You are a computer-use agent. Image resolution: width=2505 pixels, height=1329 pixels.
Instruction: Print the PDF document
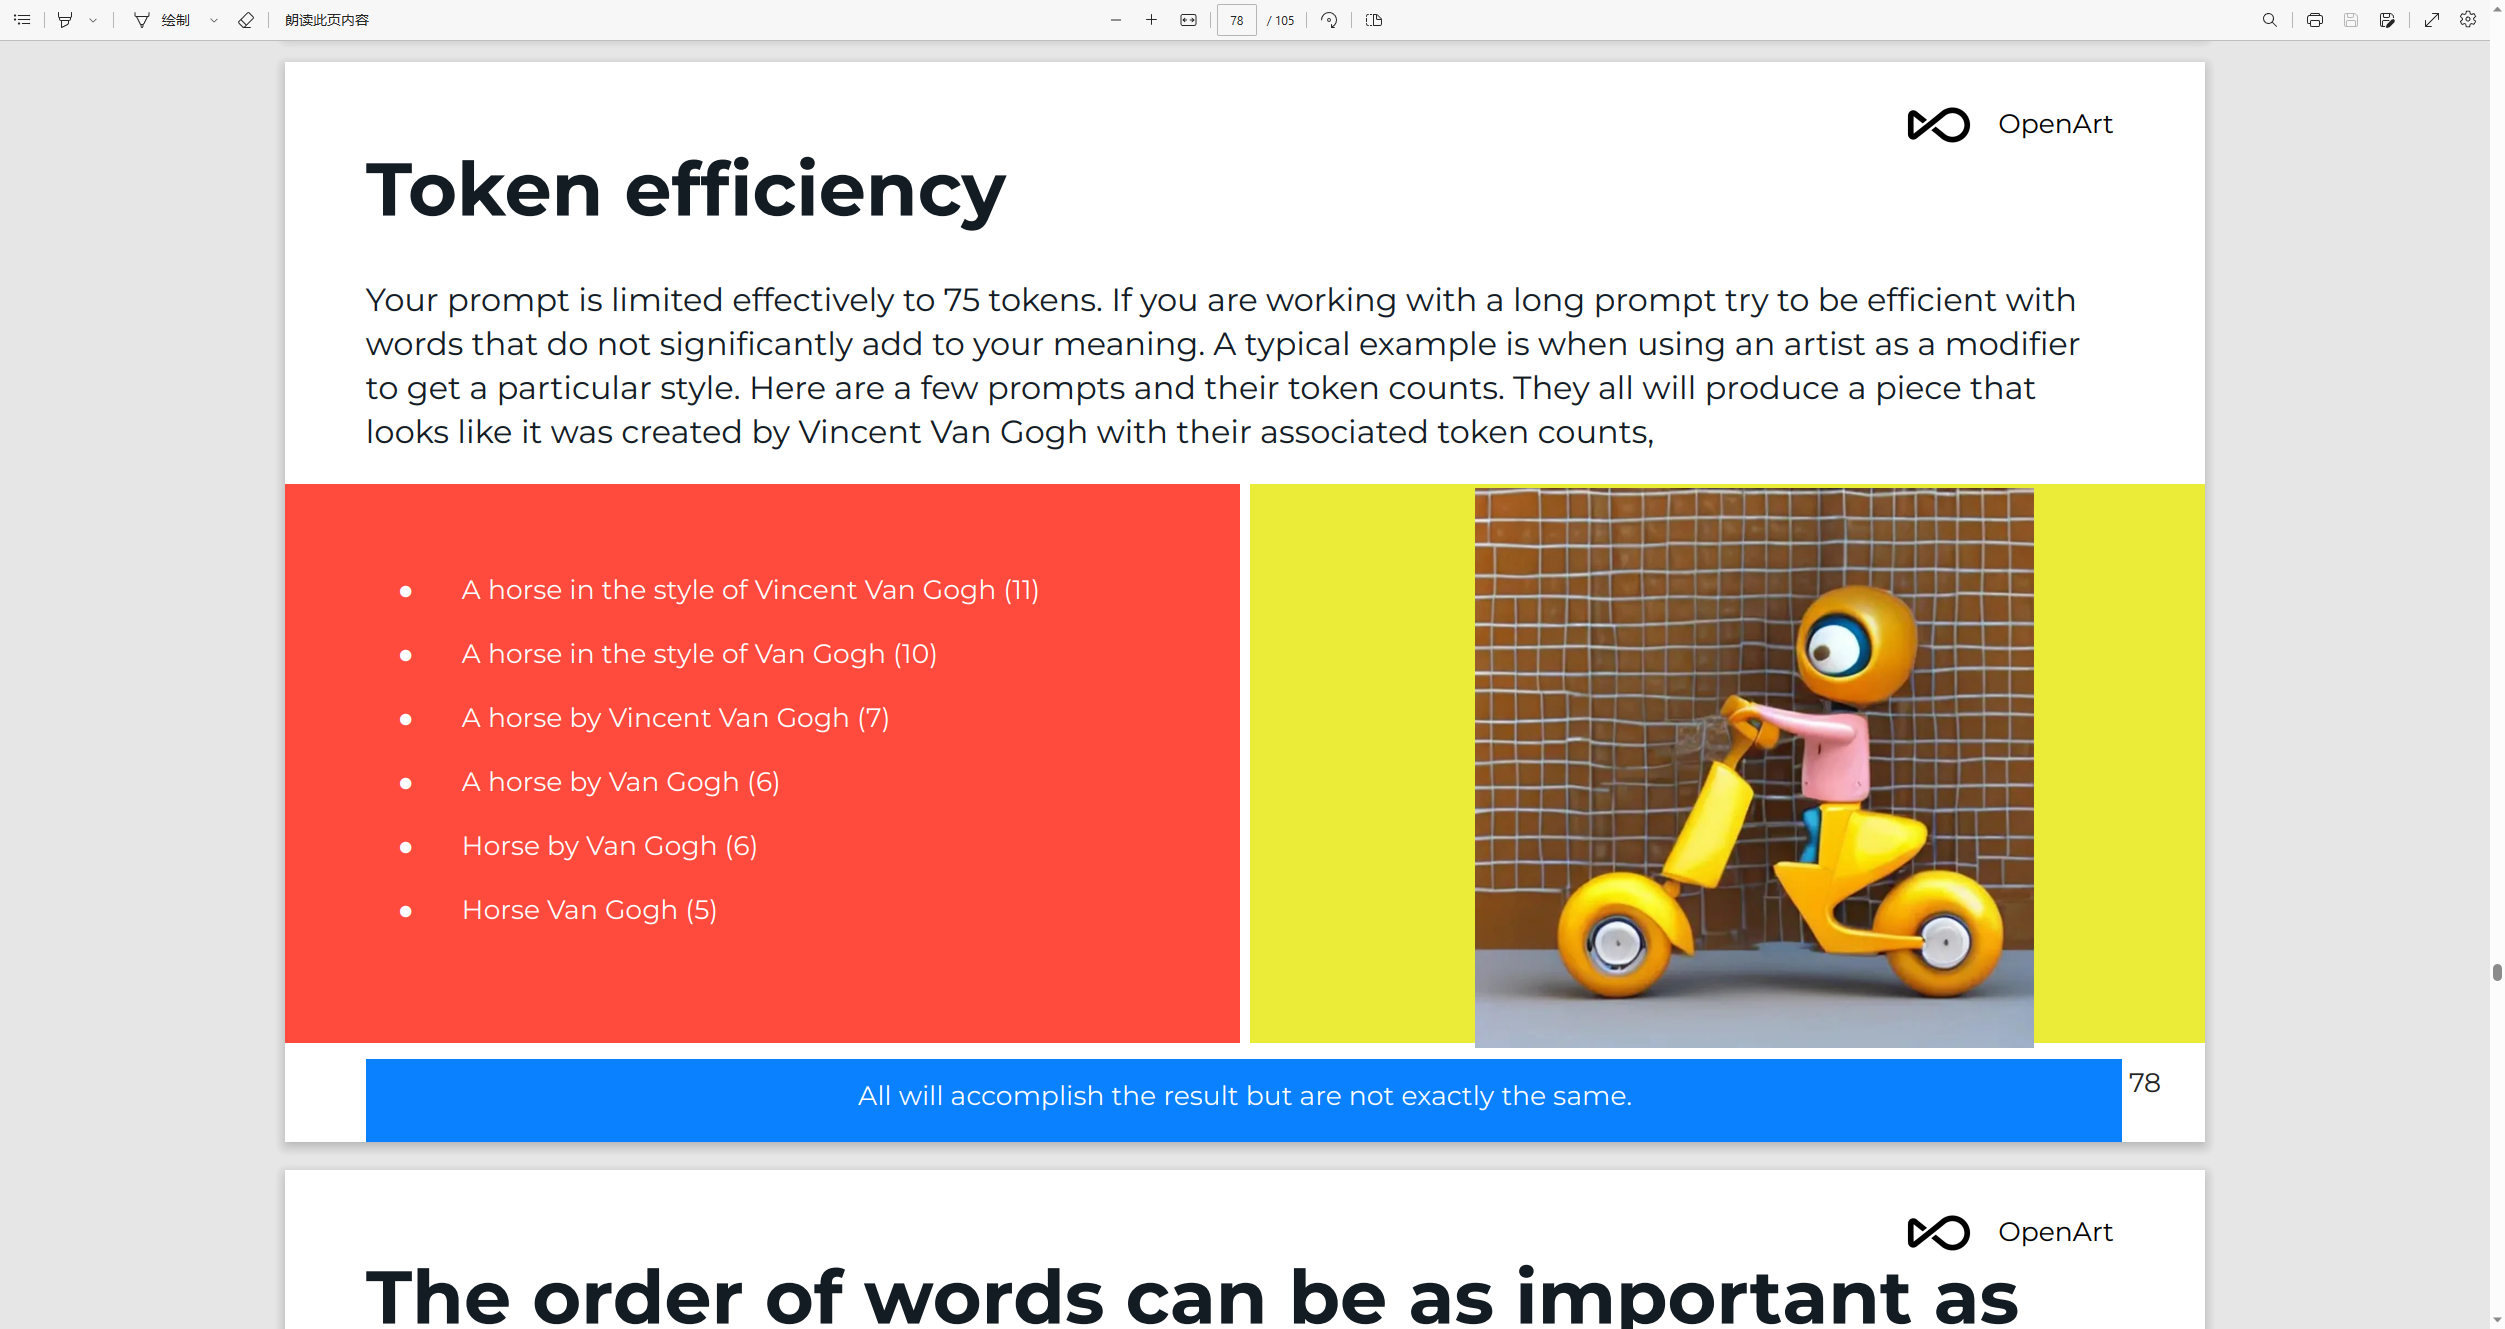(2315, 20)
